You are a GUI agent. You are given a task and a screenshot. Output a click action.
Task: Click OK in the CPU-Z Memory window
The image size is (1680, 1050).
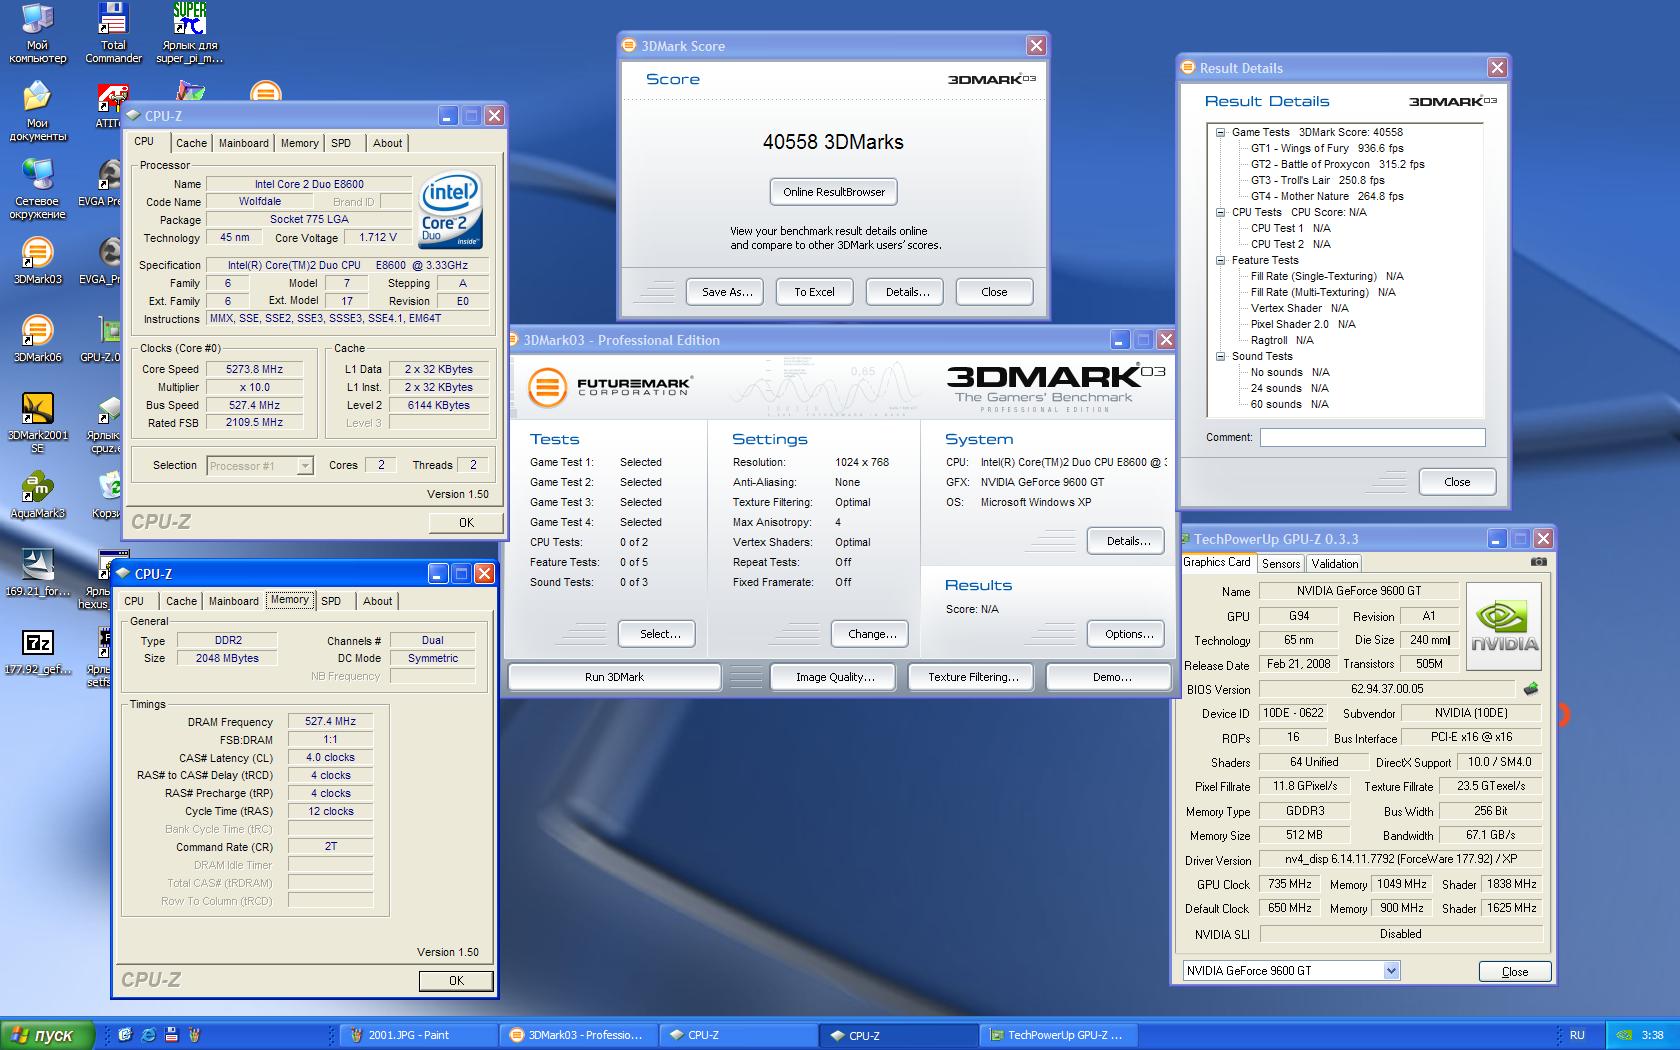point(456,981)
